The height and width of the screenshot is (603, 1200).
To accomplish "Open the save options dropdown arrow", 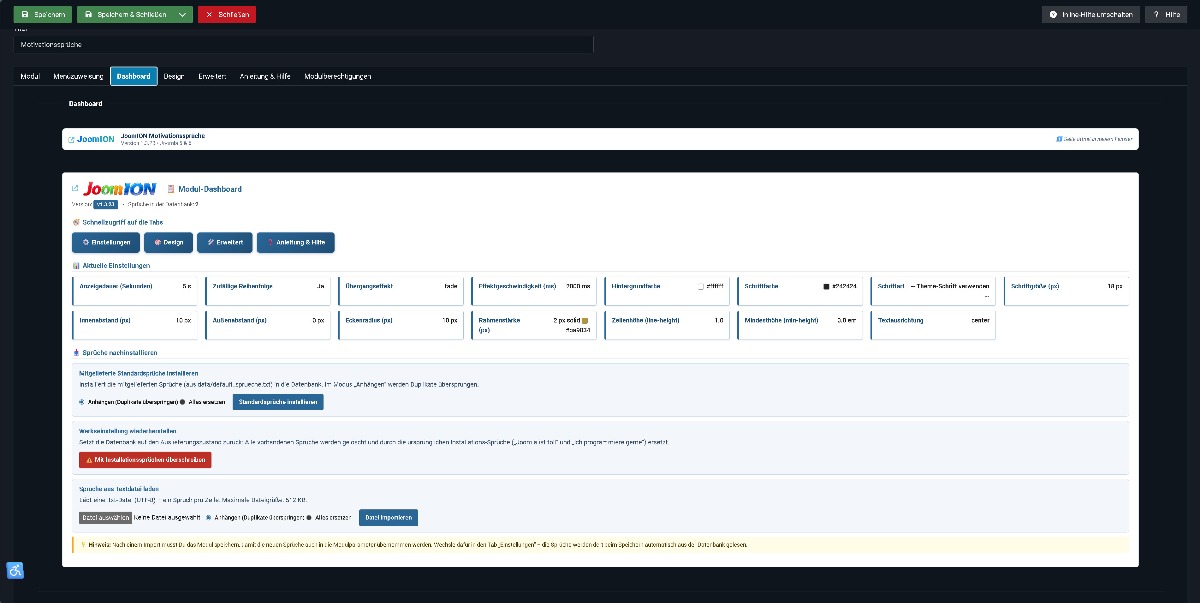I will 183,15.
